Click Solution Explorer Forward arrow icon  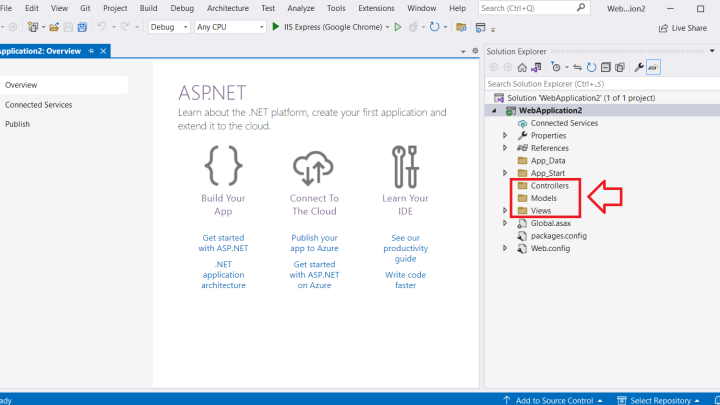[508, 68]
